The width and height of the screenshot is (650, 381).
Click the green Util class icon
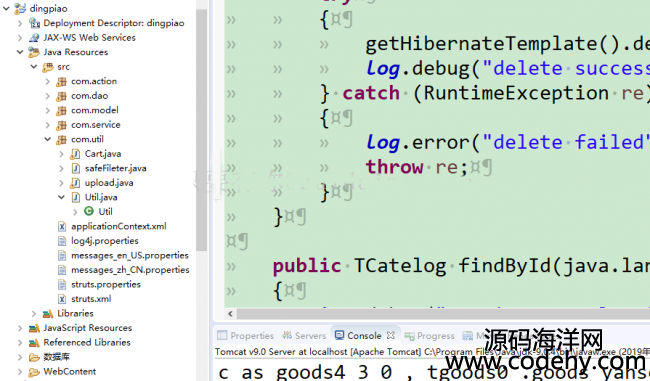coord(89,211)
